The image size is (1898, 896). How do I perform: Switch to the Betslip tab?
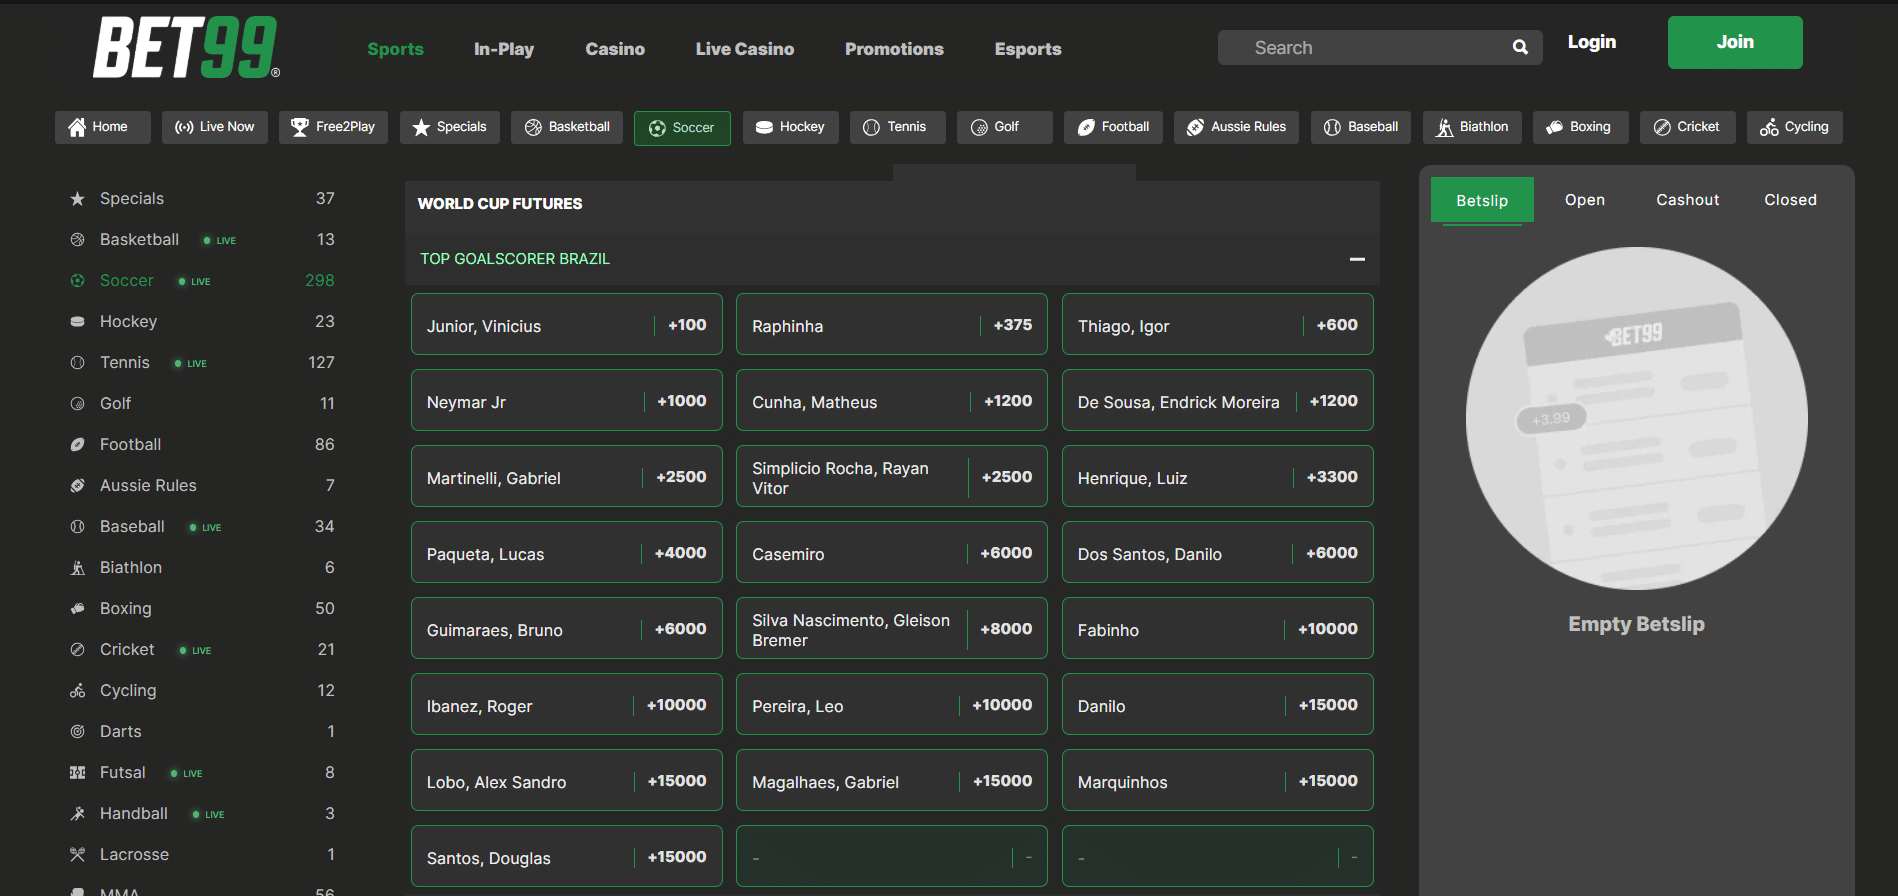(x=1482, y=200)
